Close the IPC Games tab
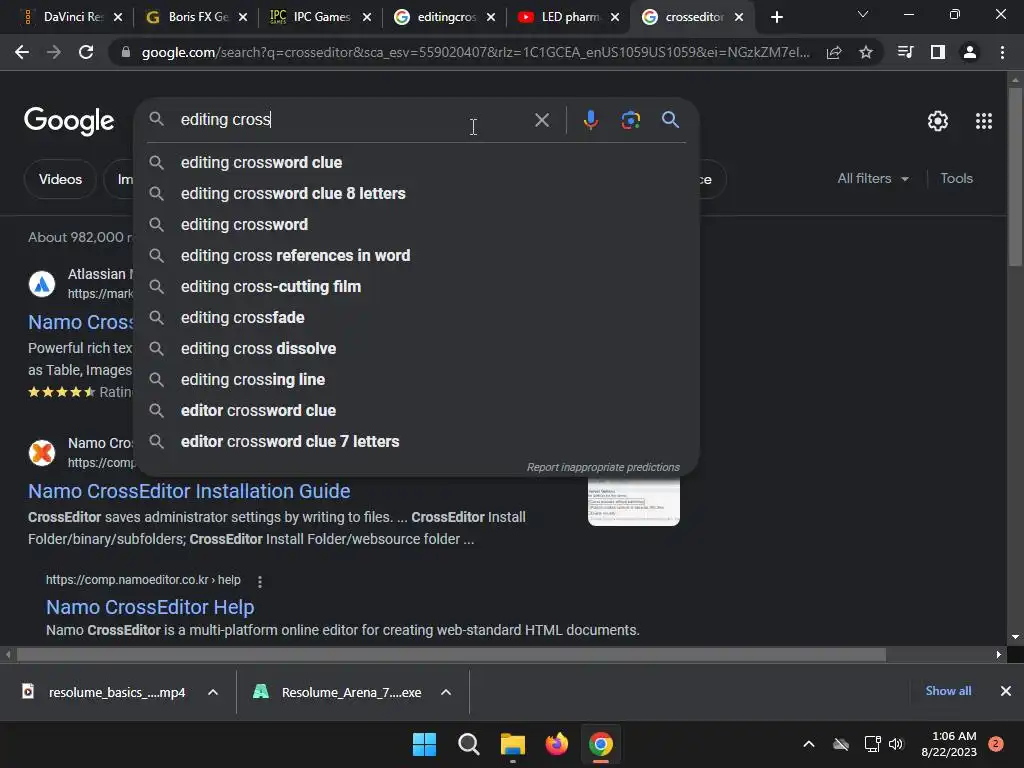This screenshot has height=768, width=1024. pyautogui.click(x=367, y=17)
